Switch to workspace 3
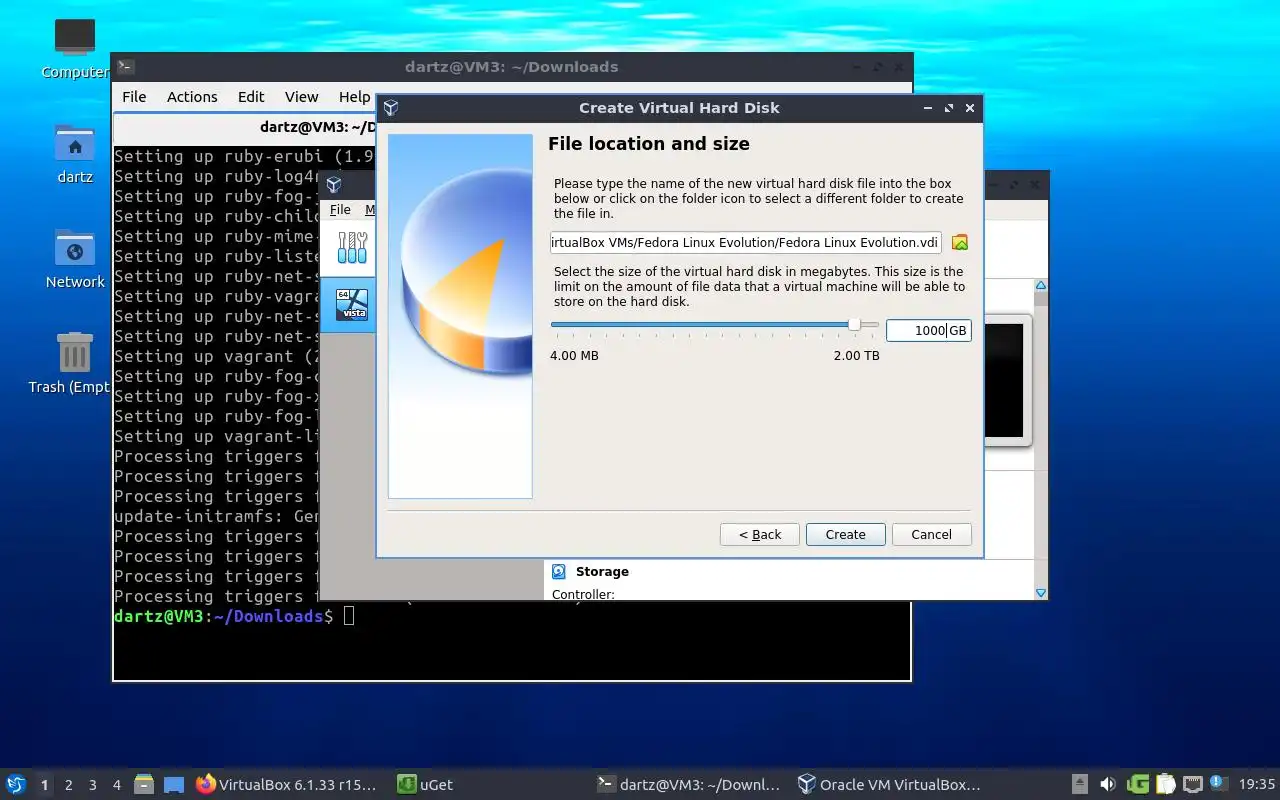The width and height of the screenshot is (1280, 800). [x=93, y=785]
